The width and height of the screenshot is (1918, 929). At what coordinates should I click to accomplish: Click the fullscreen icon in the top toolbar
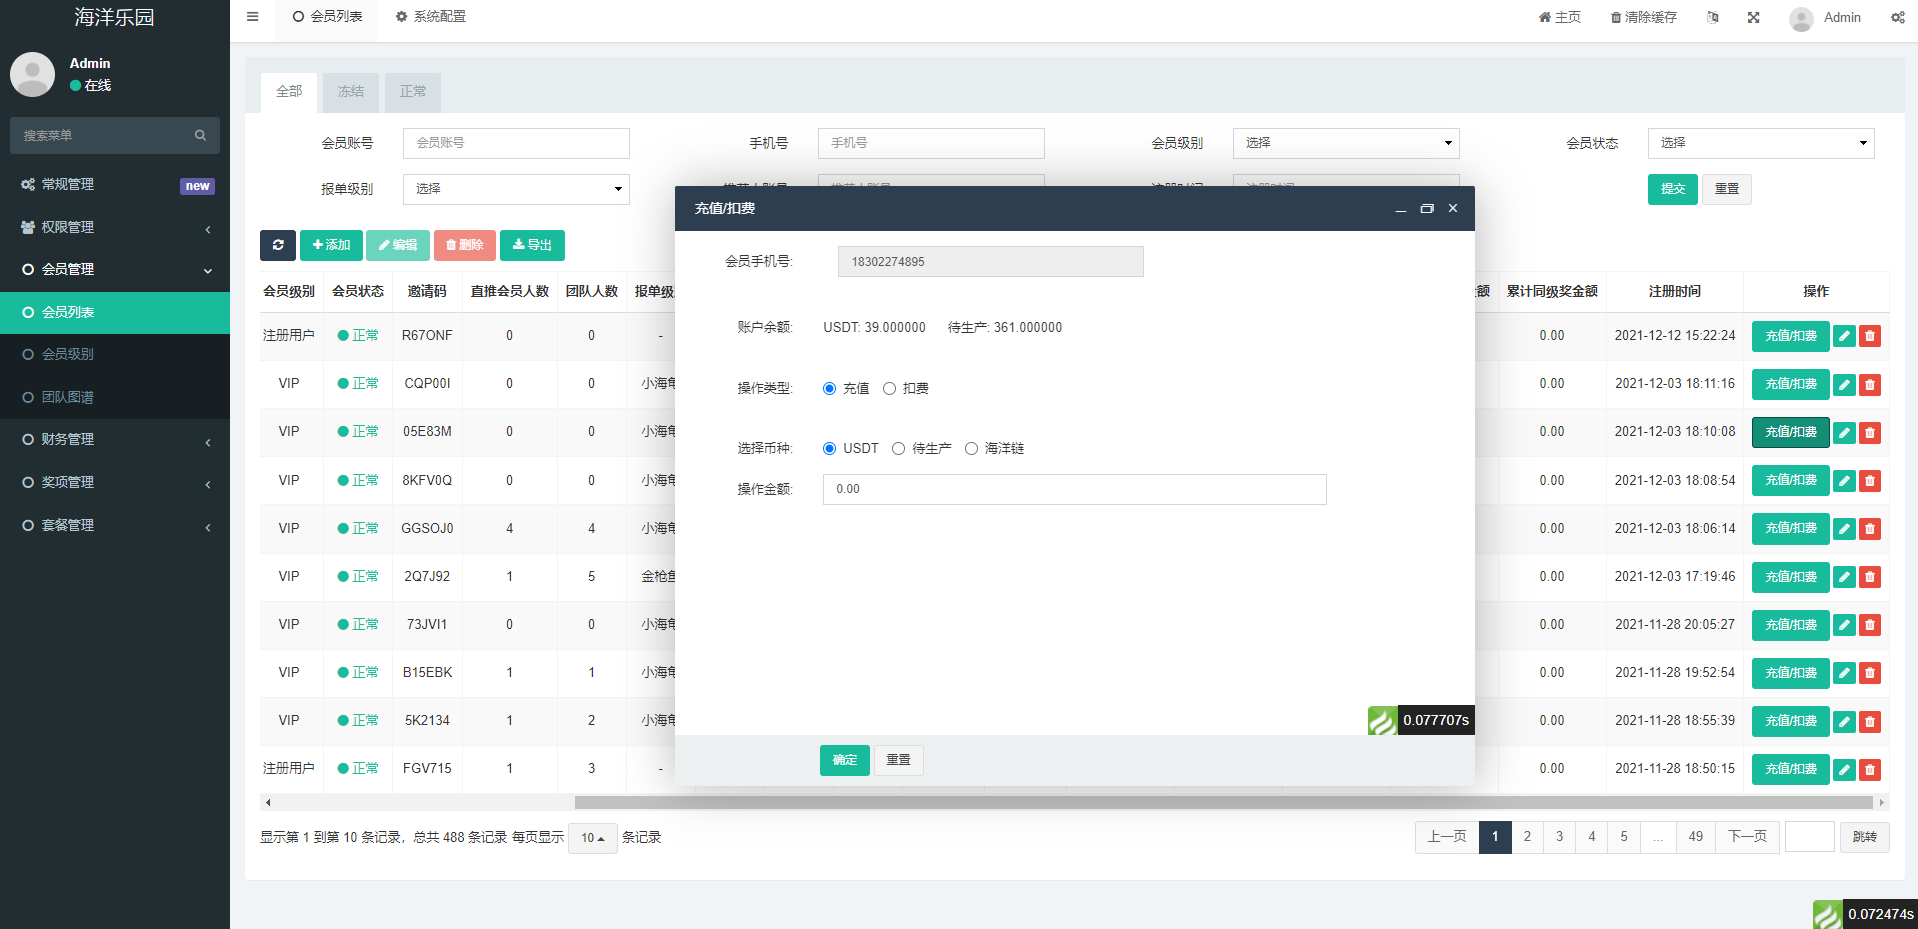pos(1753,17)
